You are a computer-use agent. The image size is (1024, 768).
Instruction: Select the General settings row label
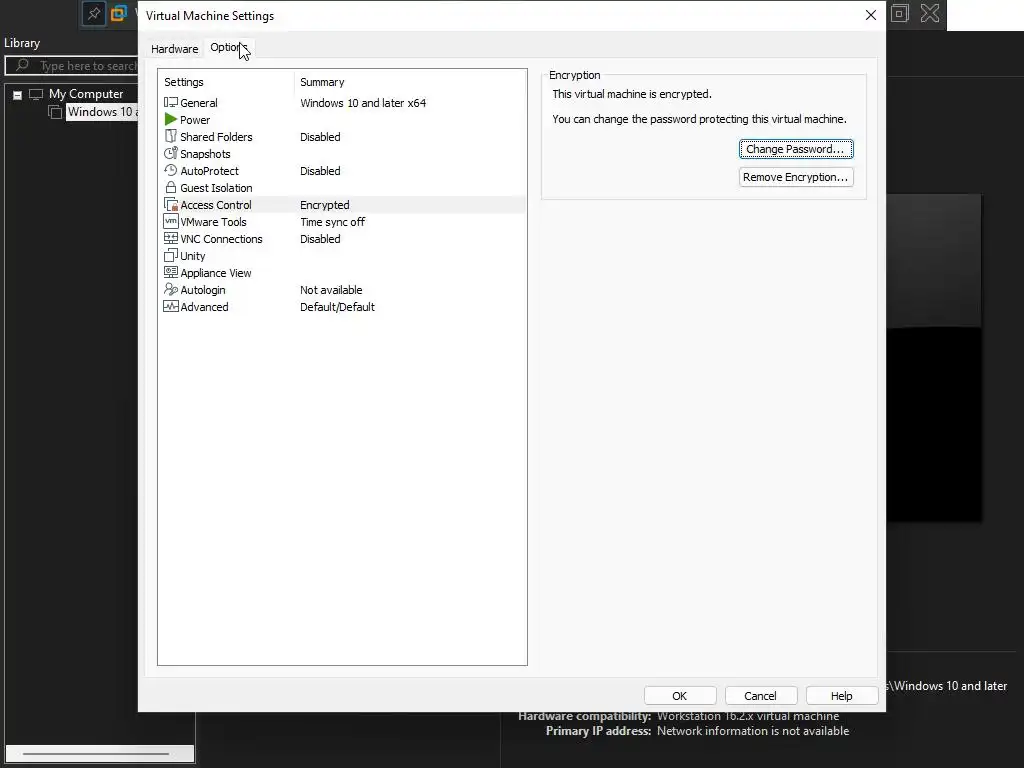[x=199, y=103]
